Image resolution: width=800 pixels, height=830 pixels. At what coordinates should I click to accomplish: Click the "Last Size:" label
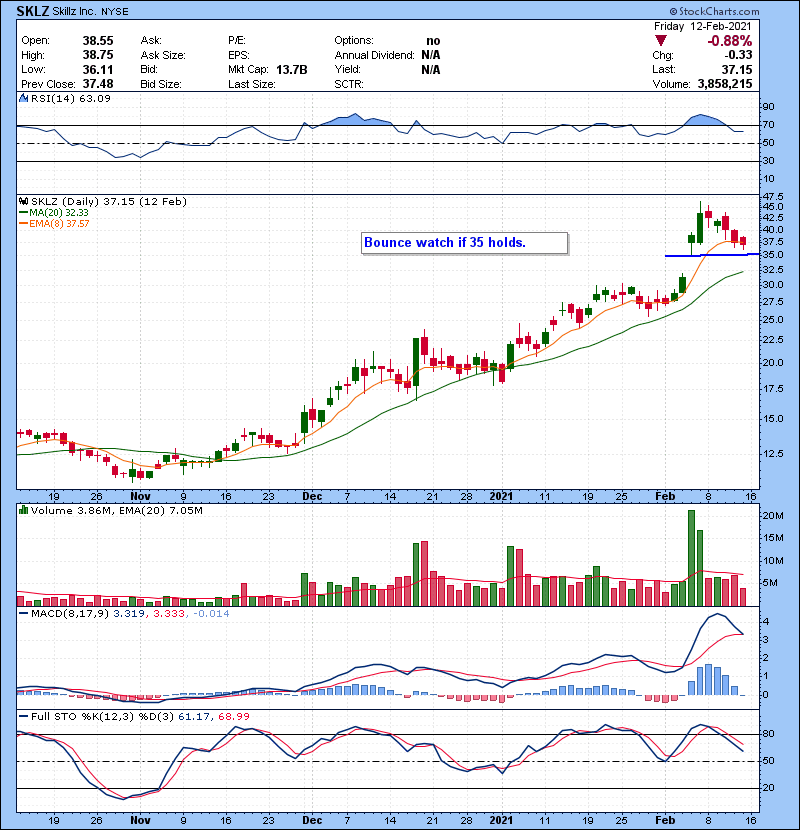(x=252, y=84)
